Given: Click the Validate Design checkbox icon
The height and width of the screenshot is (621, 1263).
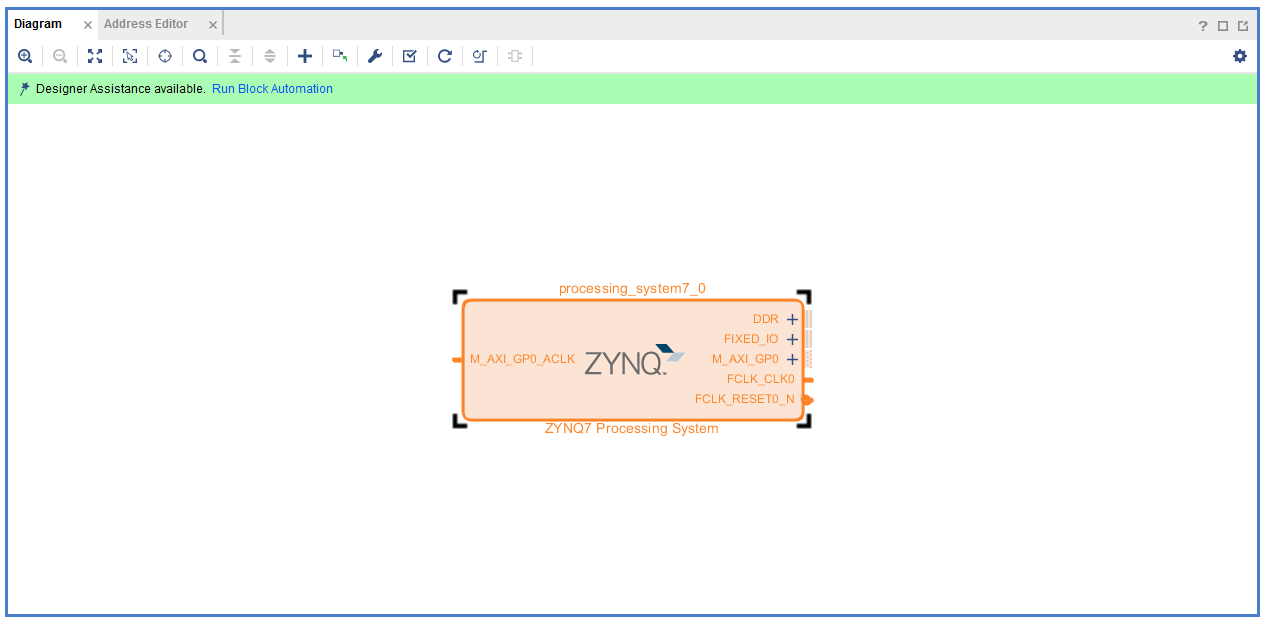Looking at the screenshot, I should pos(410,56).
